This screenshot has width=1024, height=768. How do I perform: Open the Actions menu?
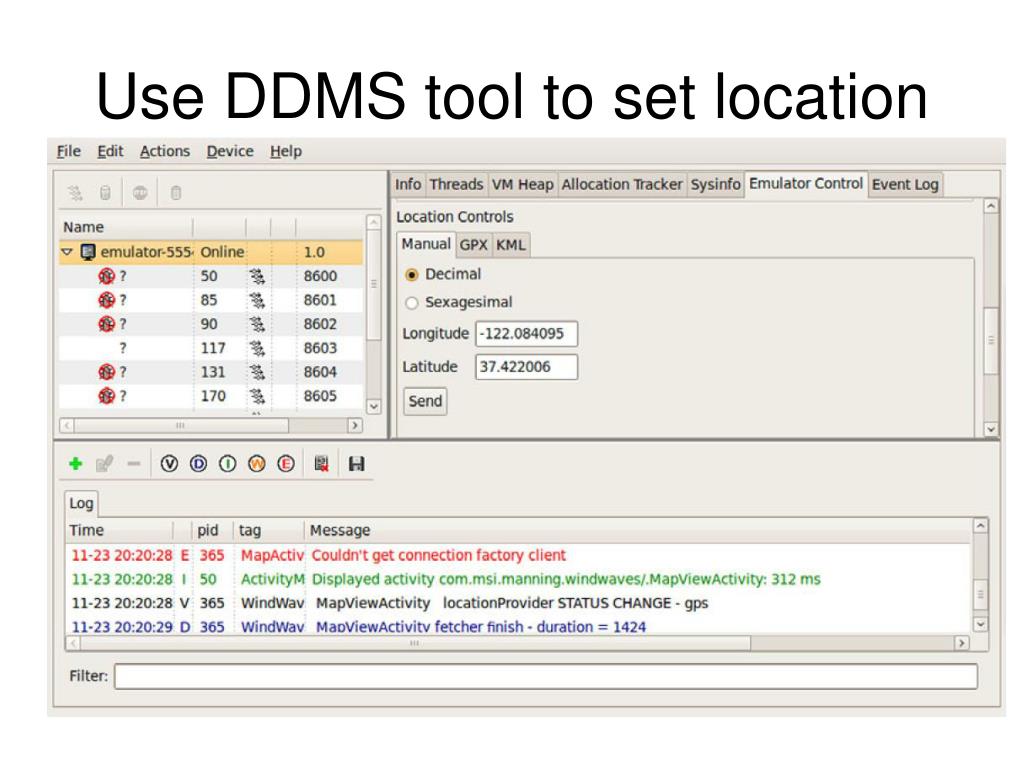point(164,151)
